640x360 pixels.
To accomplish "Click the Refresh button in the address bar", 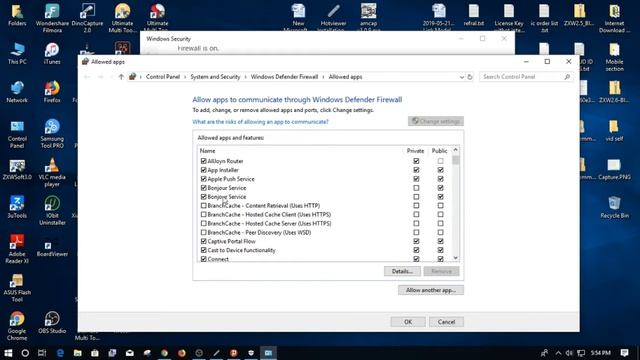I will click(470, 77).
